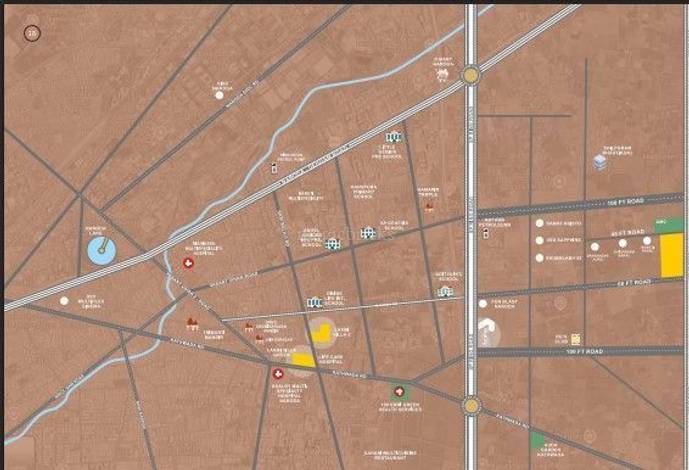
Task: Select the petrol pump icon right of the main road
Action: pos(486,232)
